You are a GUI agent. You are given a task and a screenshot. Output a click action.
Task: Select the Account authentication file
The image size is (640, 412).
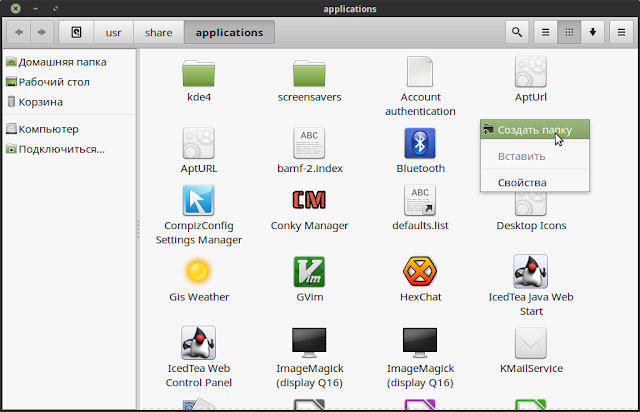pos(420,87)
